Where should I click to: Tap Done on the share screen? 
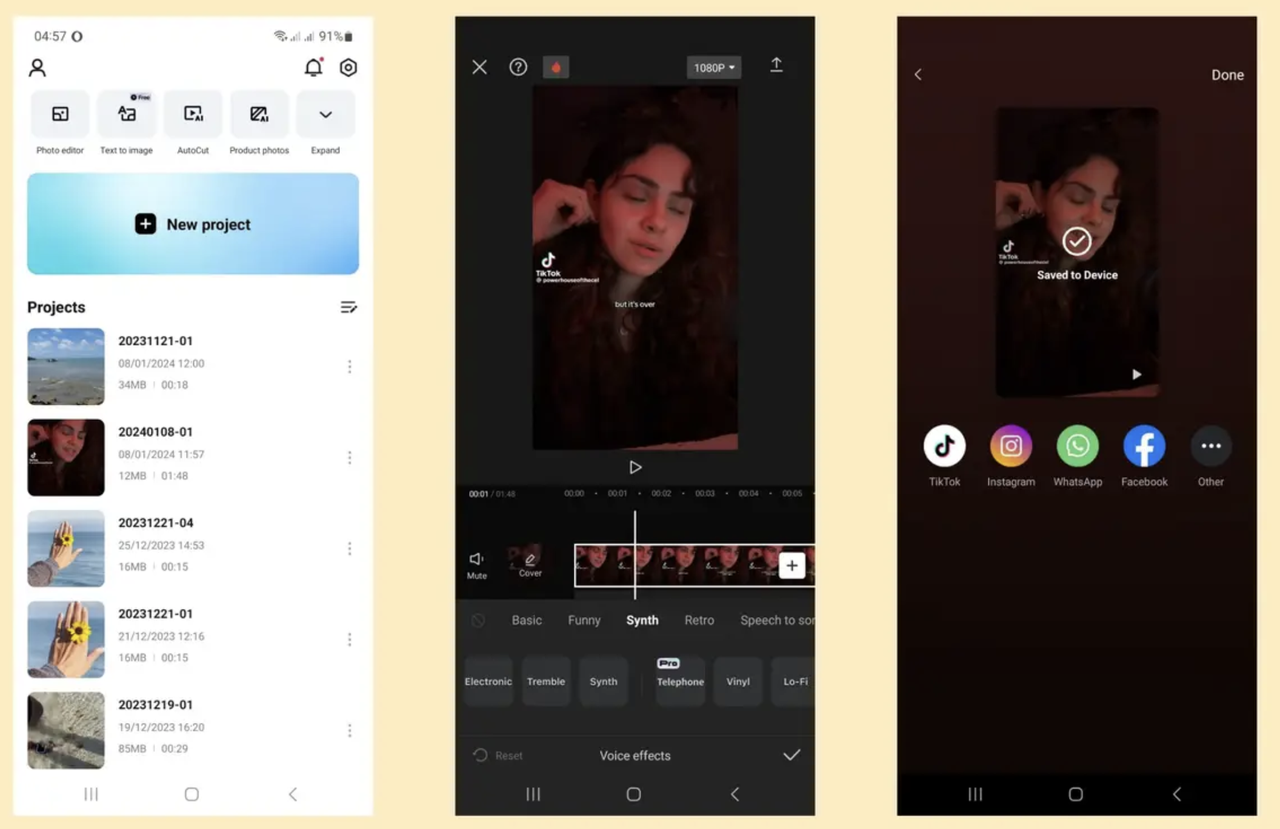1227,74
